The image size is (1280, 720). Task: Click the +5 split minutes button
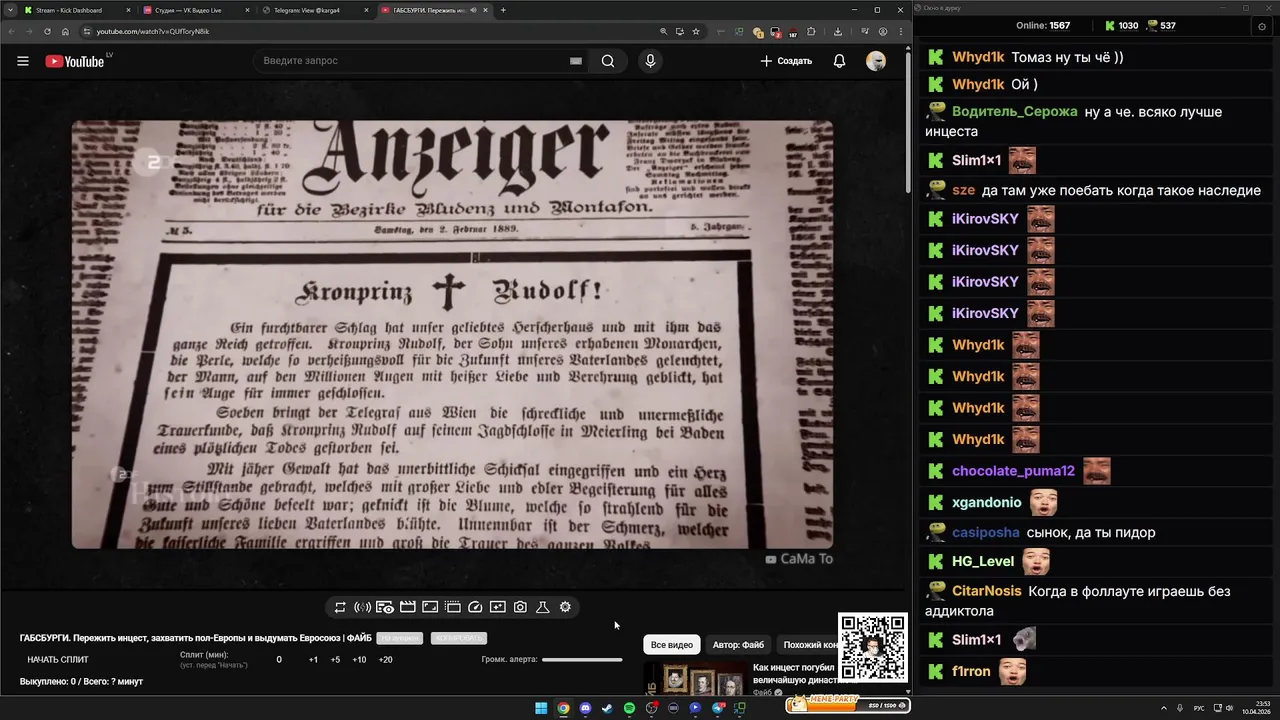(x=335, y=660)
